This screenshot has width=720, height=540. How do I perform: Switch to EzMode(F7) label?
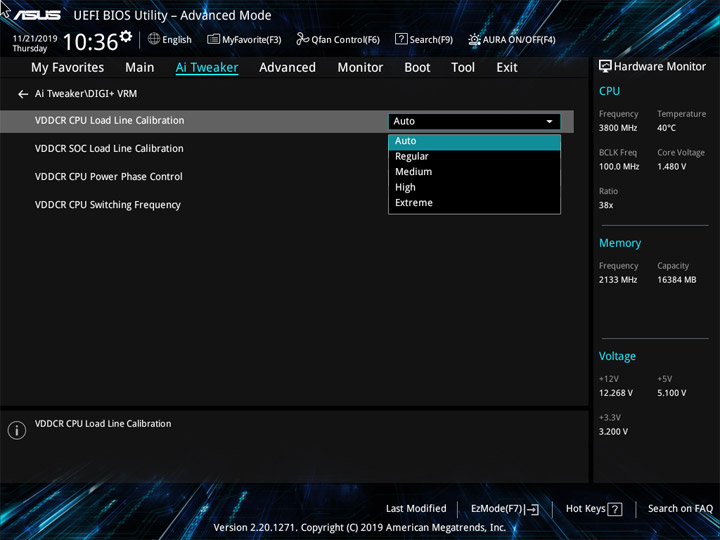point(497,509)
